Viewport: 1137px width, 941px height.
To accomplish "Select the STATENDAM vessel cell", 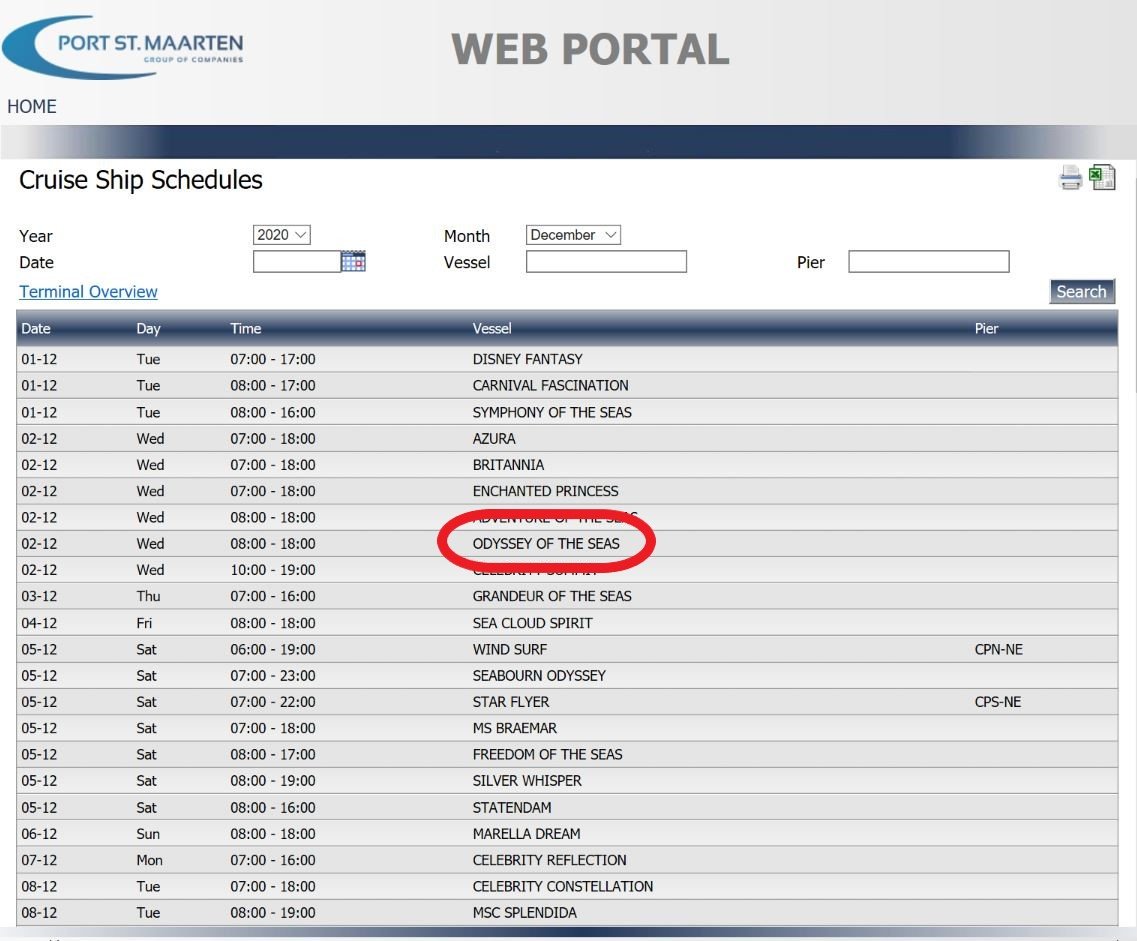I will tap(512, 807).
